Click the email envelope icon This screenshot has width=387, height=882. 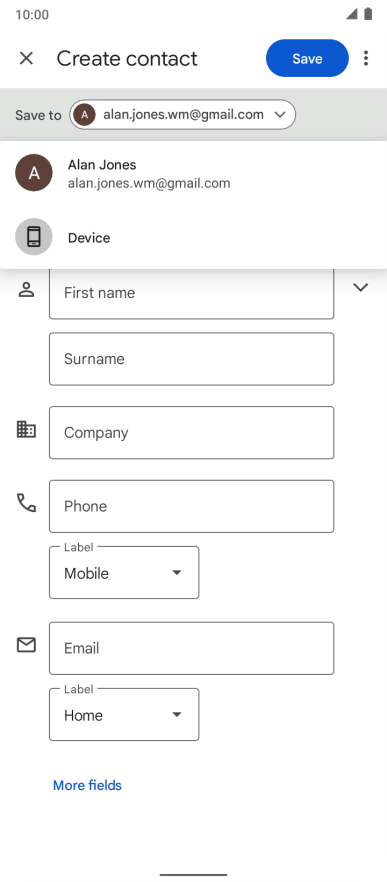pos(26,645)
